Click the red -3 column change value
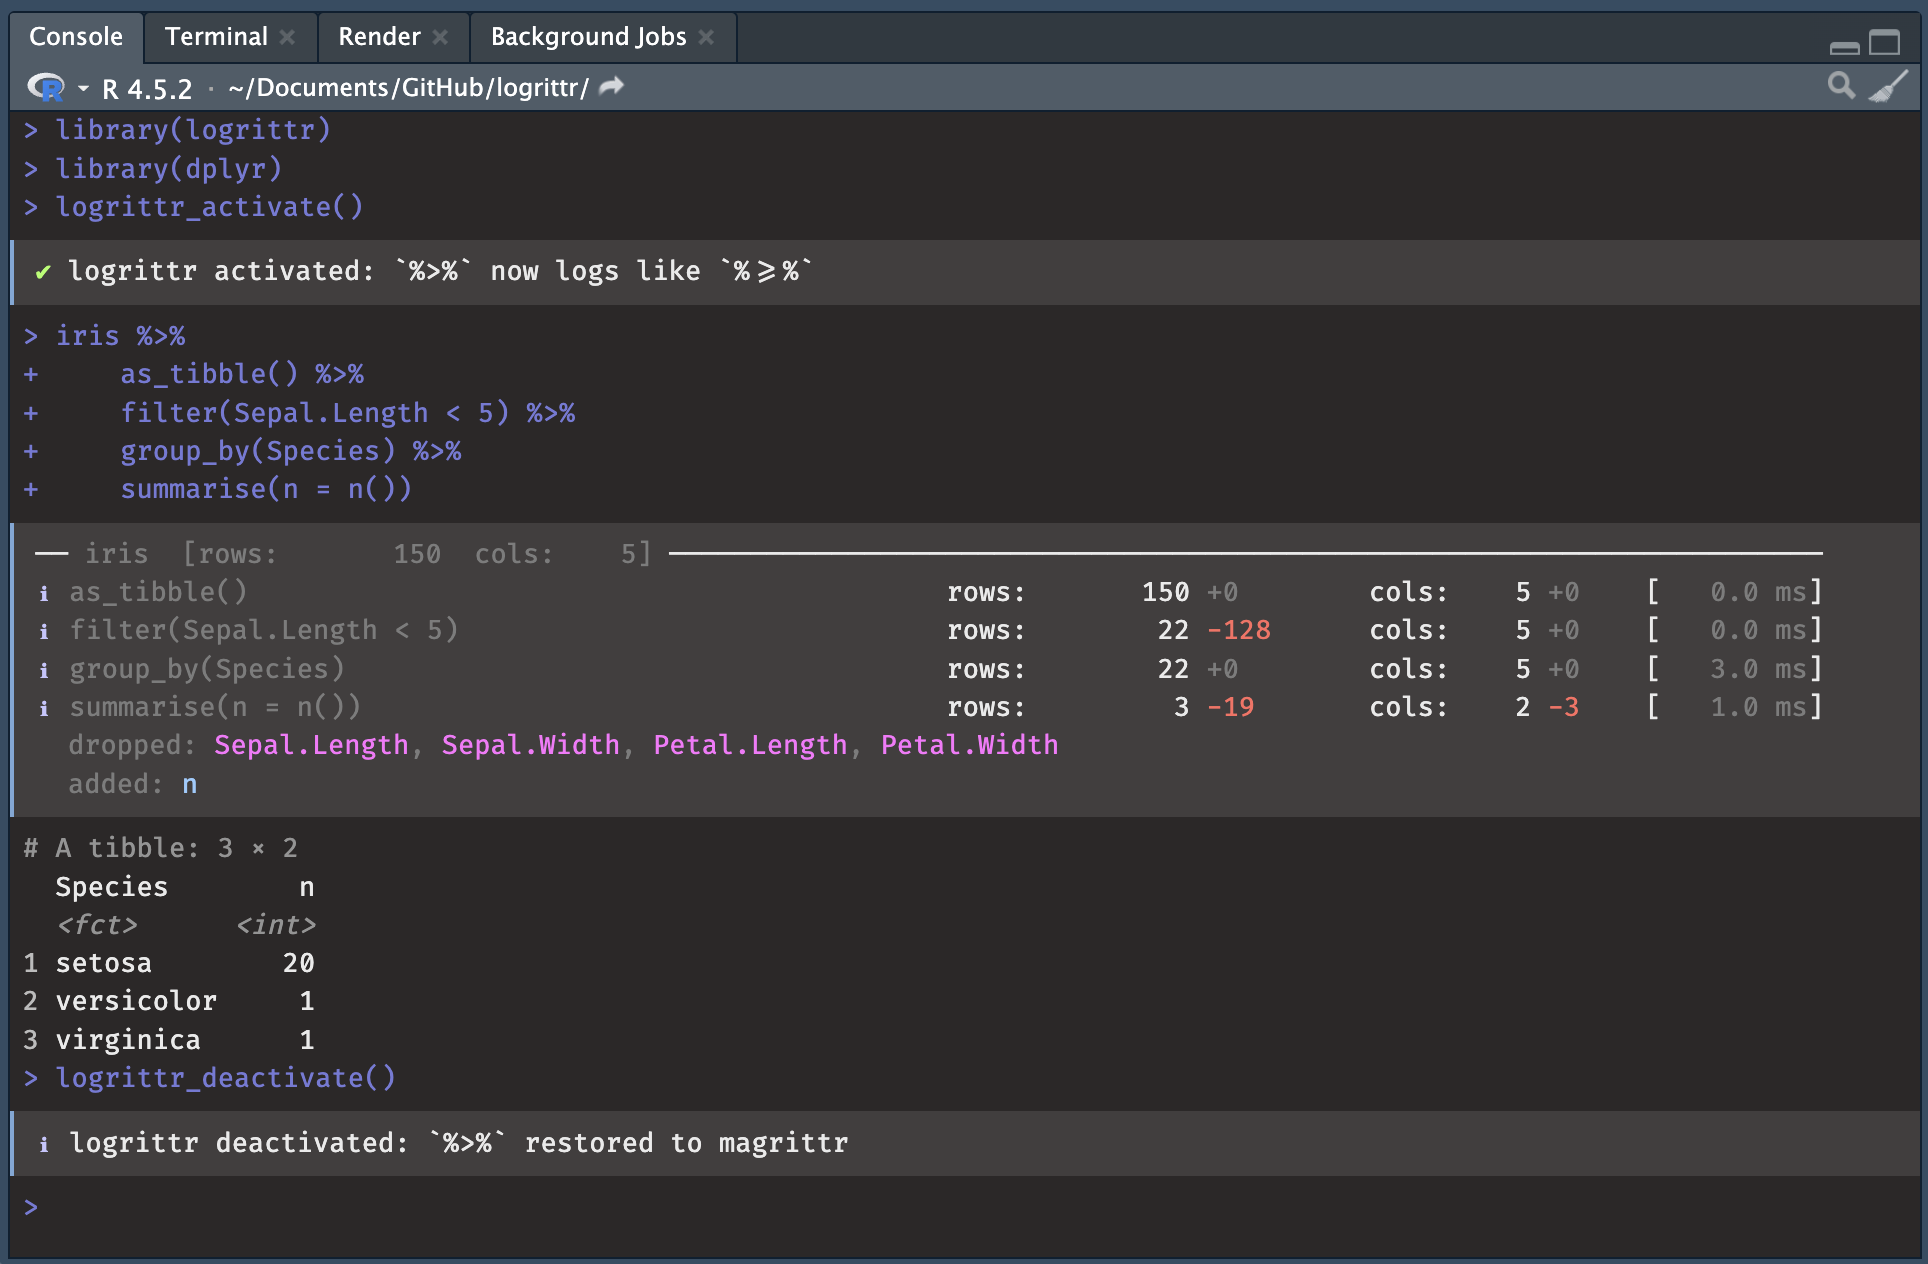Screen dimensions: 1928x1264 point(1564,707)
